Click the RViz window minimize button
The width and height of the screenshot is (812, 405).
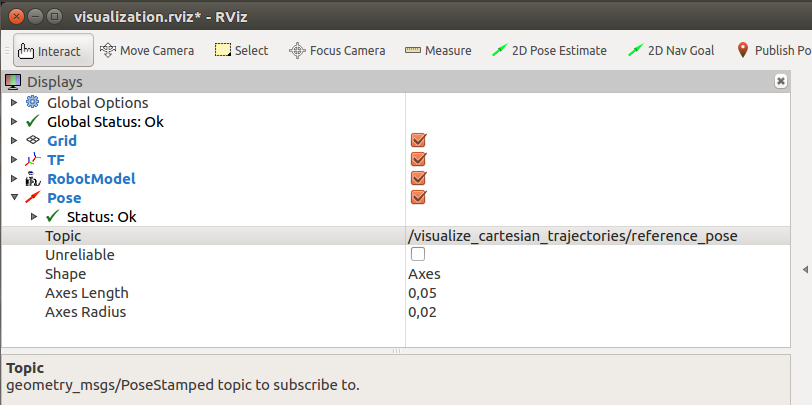tap(35, 17)
